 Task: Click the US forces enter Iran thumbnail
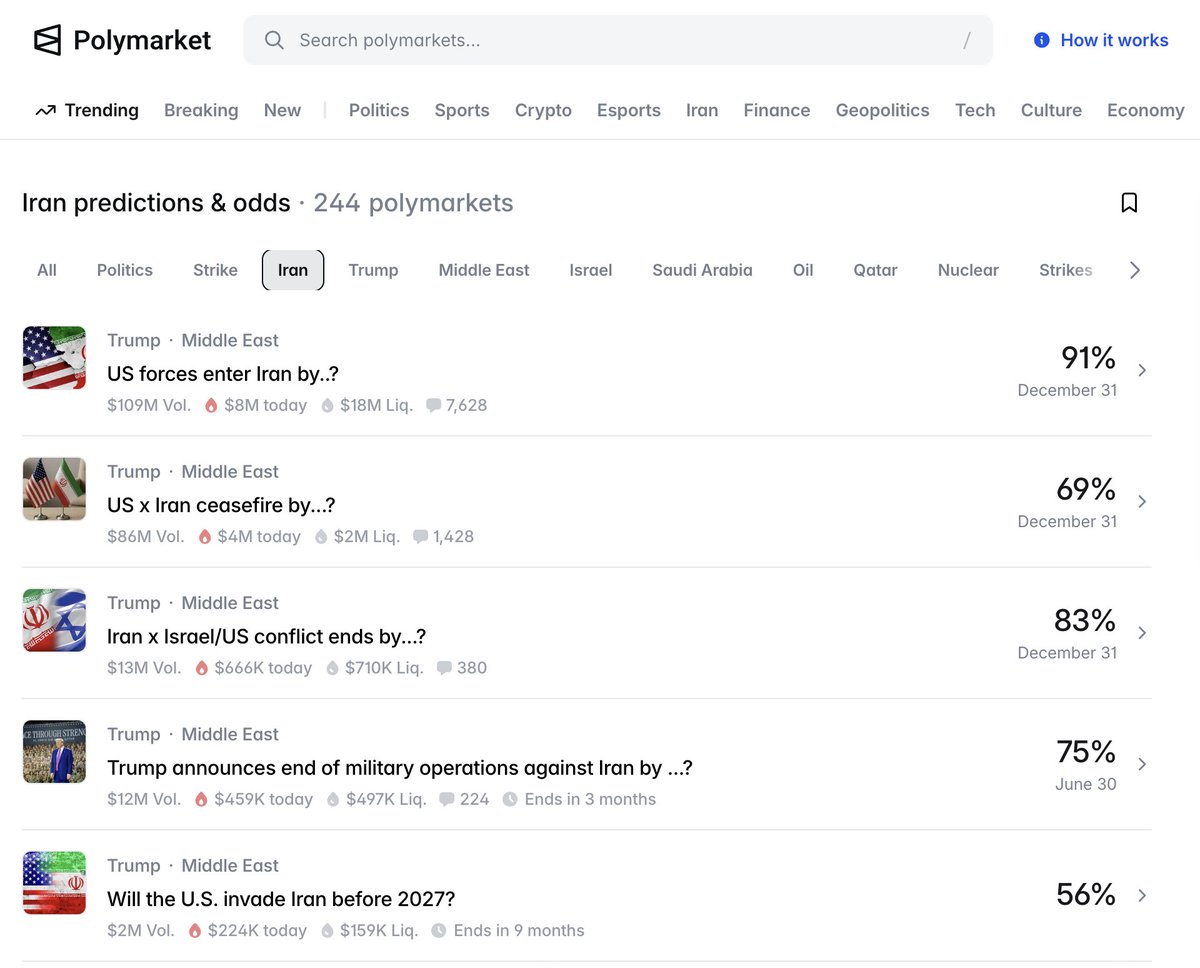[54, 357]
